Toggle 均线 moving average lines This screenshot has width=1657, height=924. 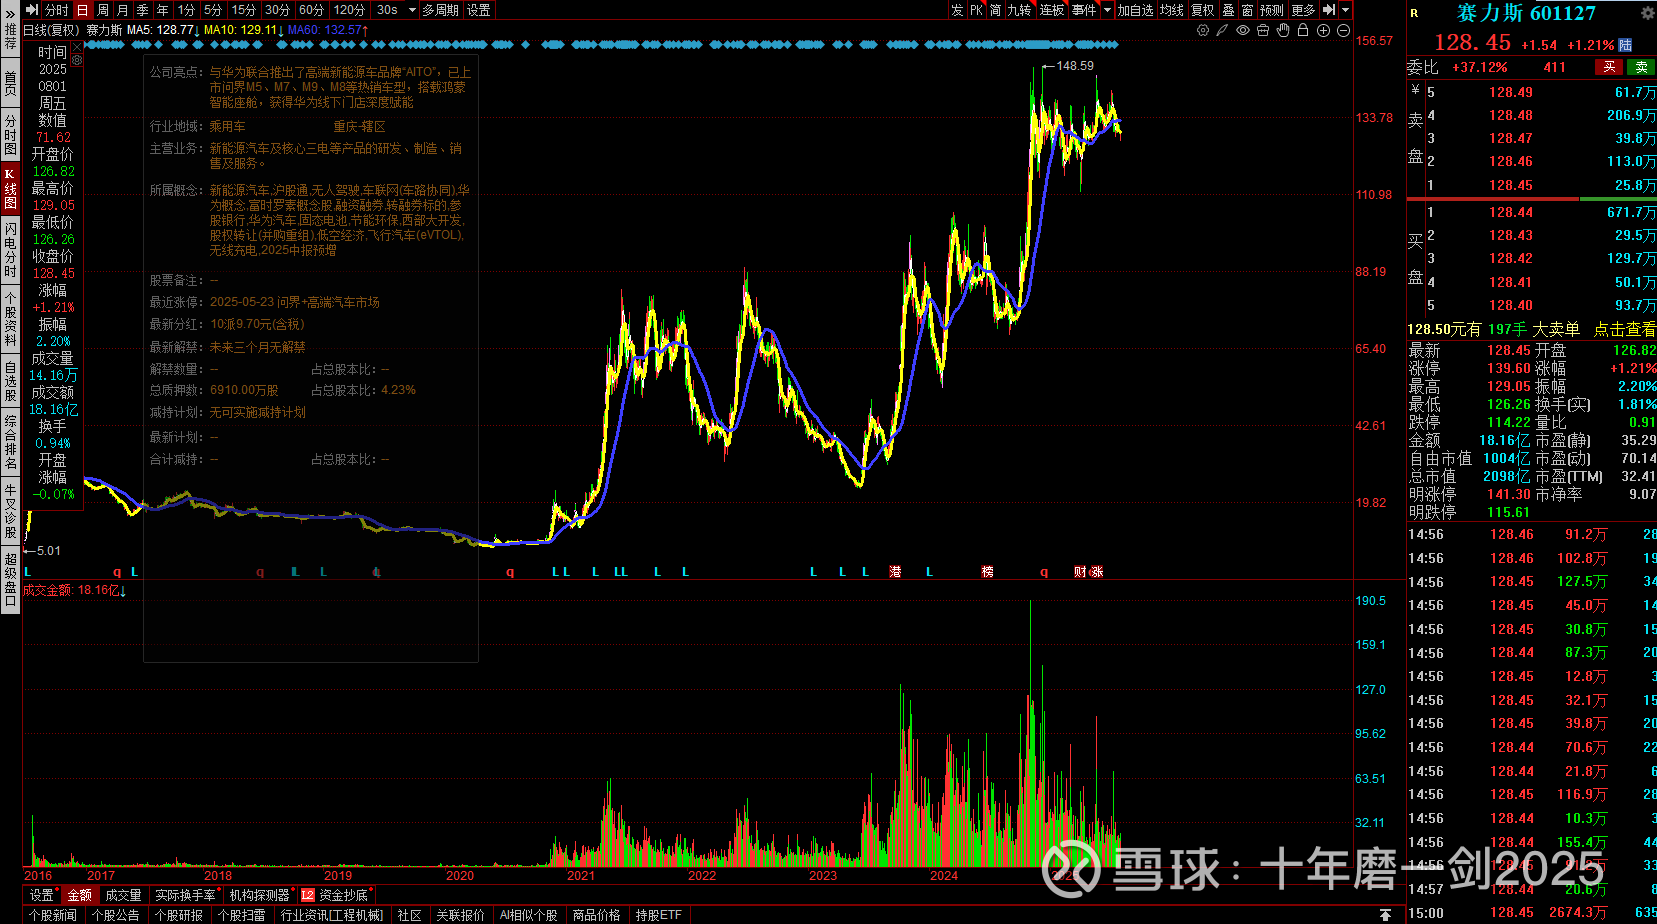(1172, 10)
